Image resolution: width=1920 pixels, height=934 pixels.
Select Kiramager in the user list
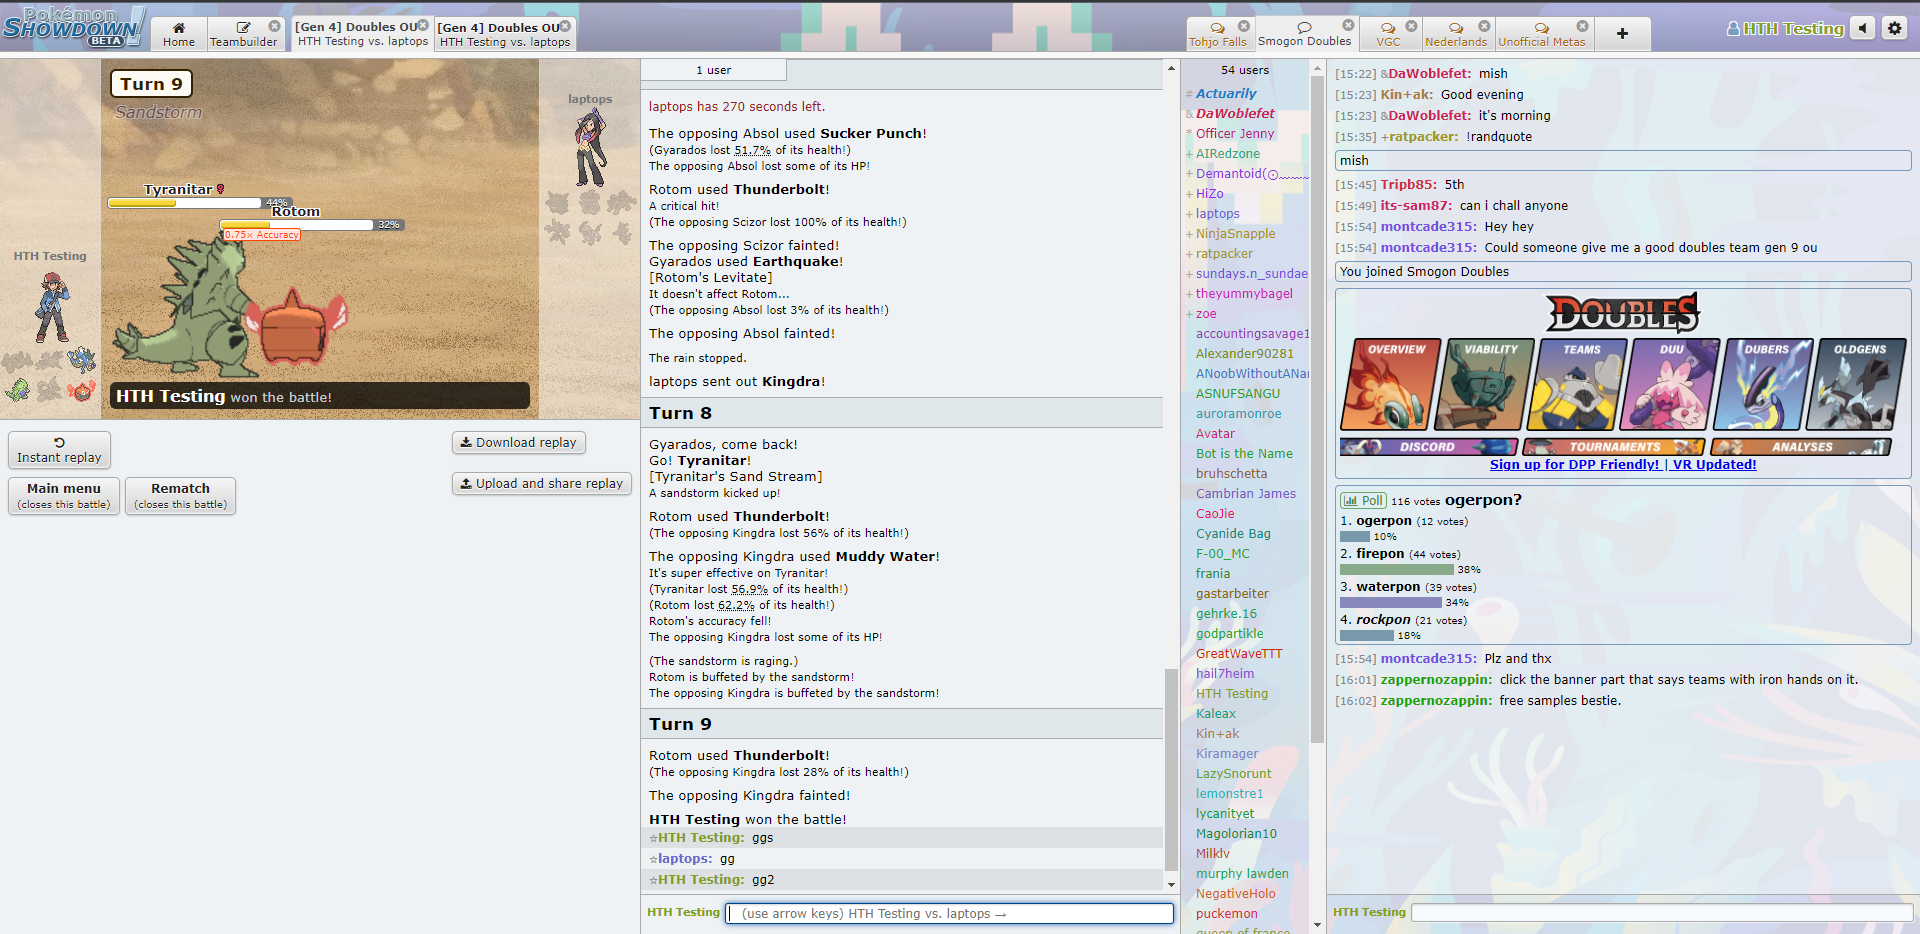coord(1227,753)
